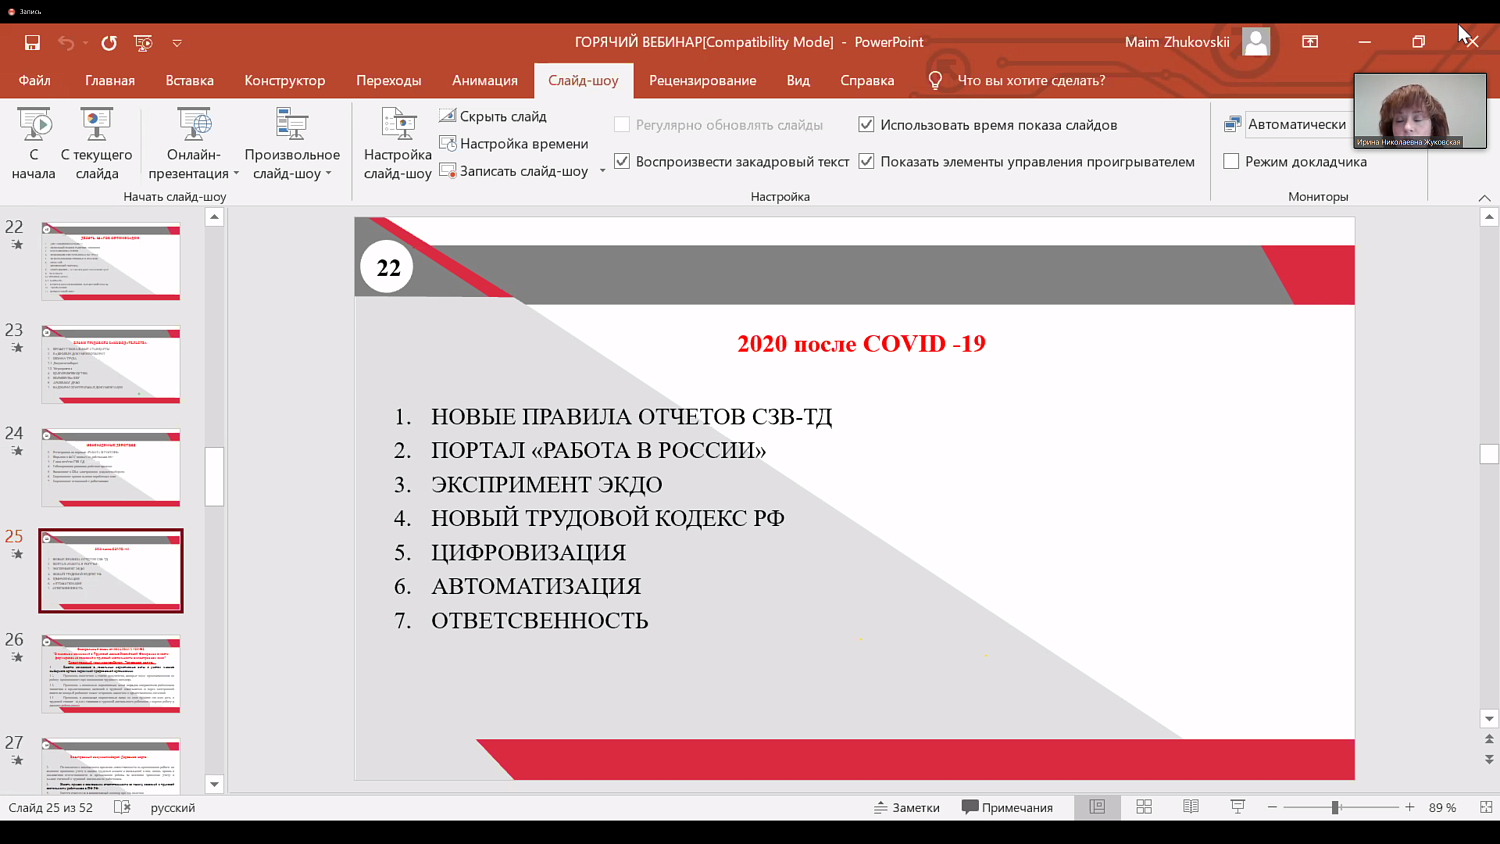The width and height of the screenshot is (1500, 844).
Task: Click zoom out minus button
Action: 1272,807
